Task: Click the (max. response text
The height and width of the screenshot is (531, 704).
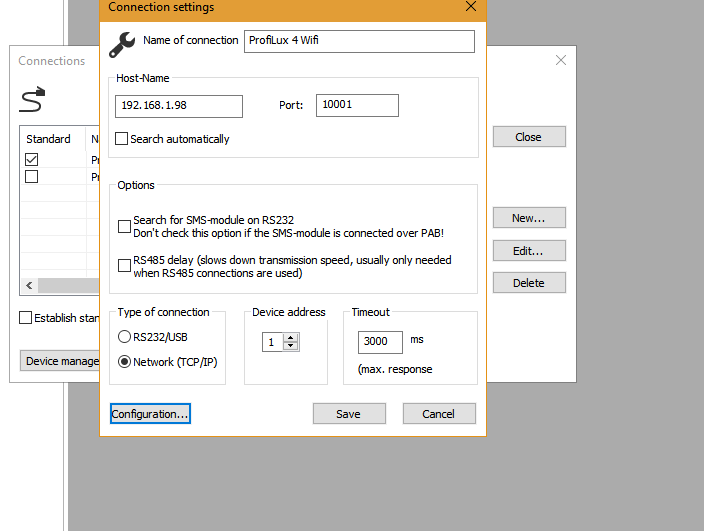Action: pos(395,369)
